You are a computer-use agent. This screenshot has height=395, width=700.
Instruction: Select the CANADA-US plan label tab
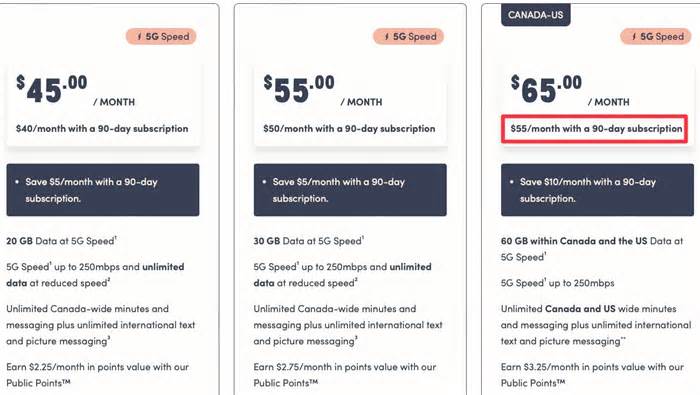(x=535, y=15)
